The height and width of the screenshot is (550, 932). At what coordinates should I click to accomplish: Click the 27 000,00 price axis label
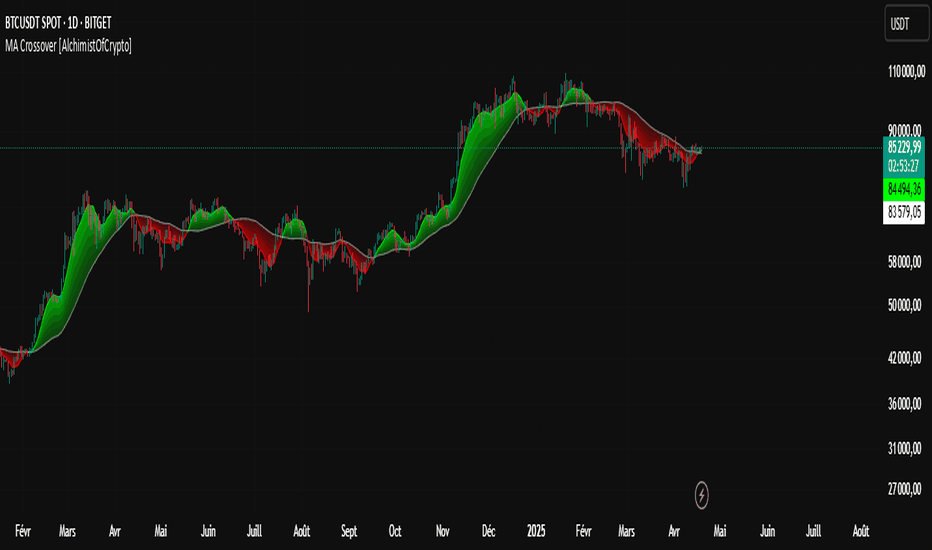point(905,489)
